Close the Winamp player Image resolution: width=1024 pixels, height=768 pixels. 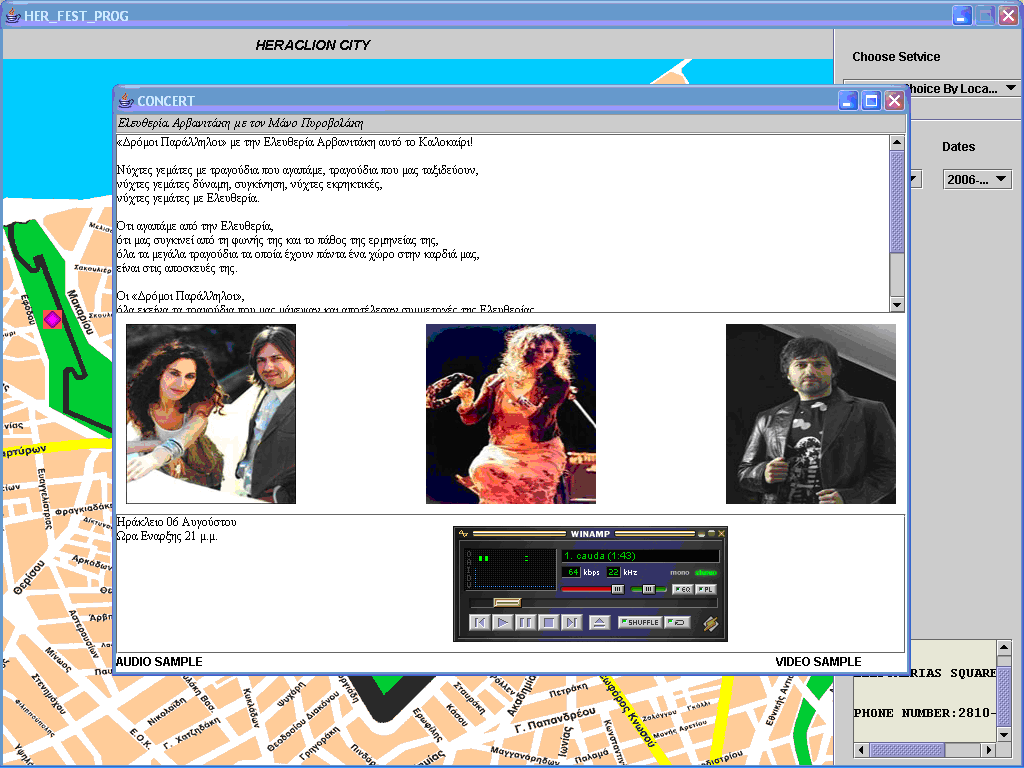click(721, 534)
